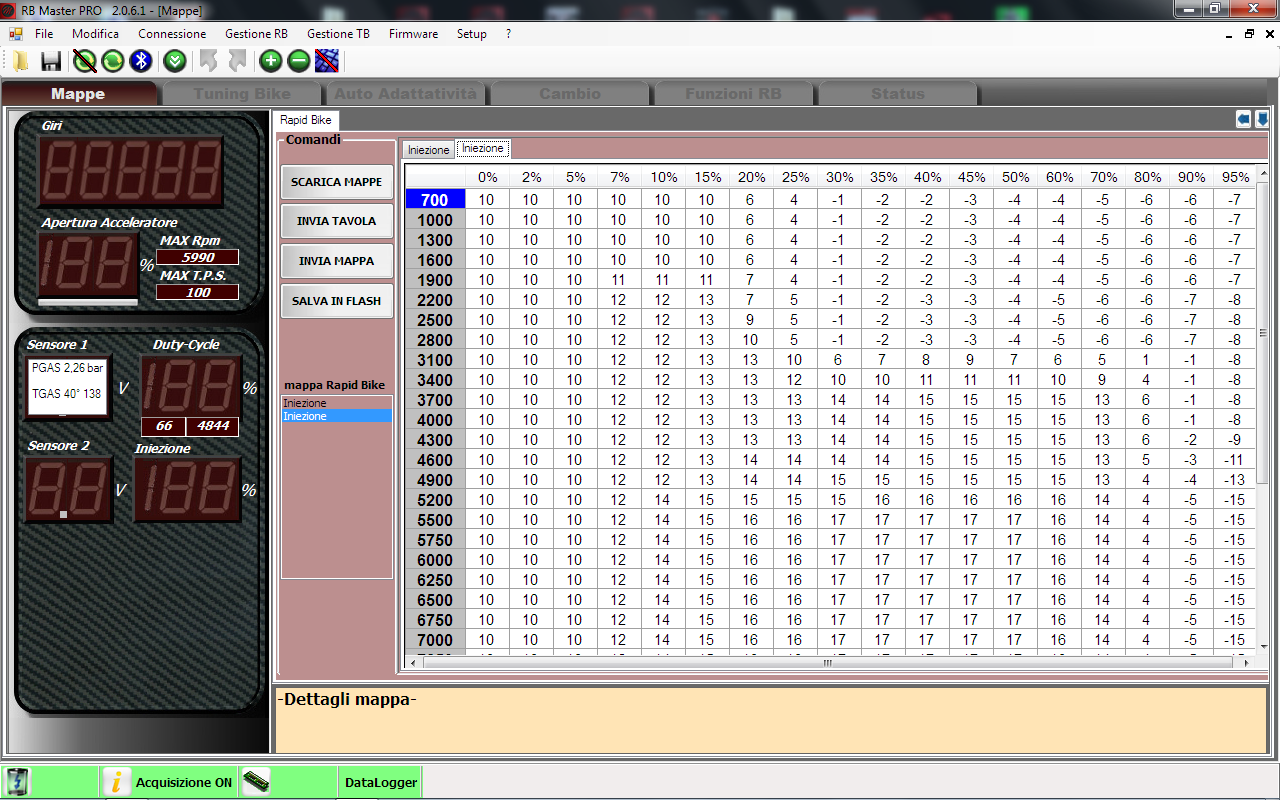
Task: Select cell at row 4900, column 95%
Action: click(1234, 480)
